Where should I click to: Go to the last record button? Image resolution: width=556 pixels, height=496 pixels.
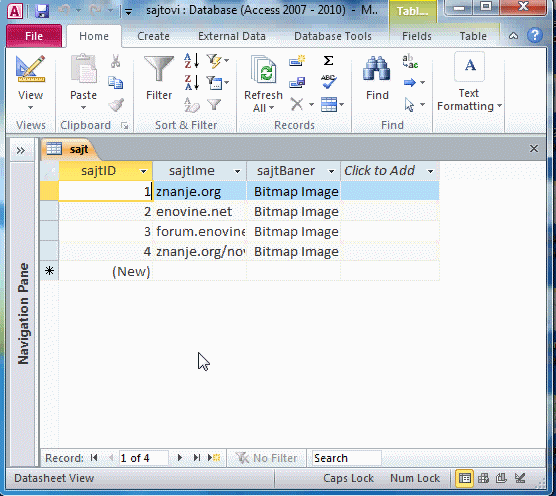point(197,458)
